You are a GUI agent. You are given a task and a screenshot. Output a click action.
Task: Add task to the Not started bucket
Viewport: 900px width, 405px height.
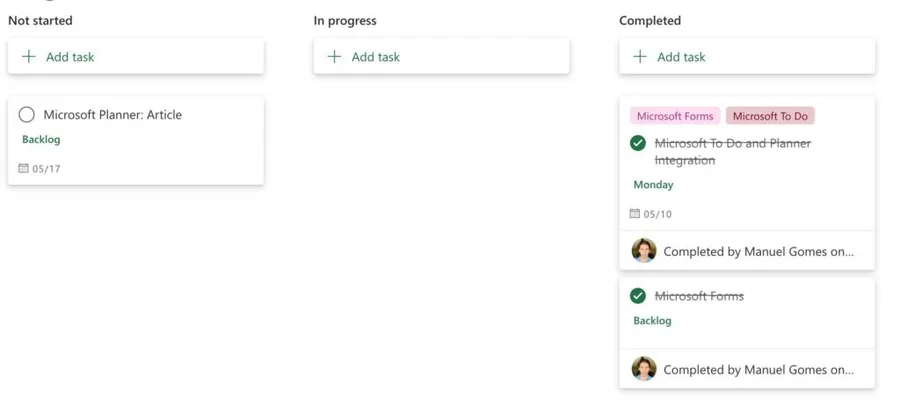point(70,57)
